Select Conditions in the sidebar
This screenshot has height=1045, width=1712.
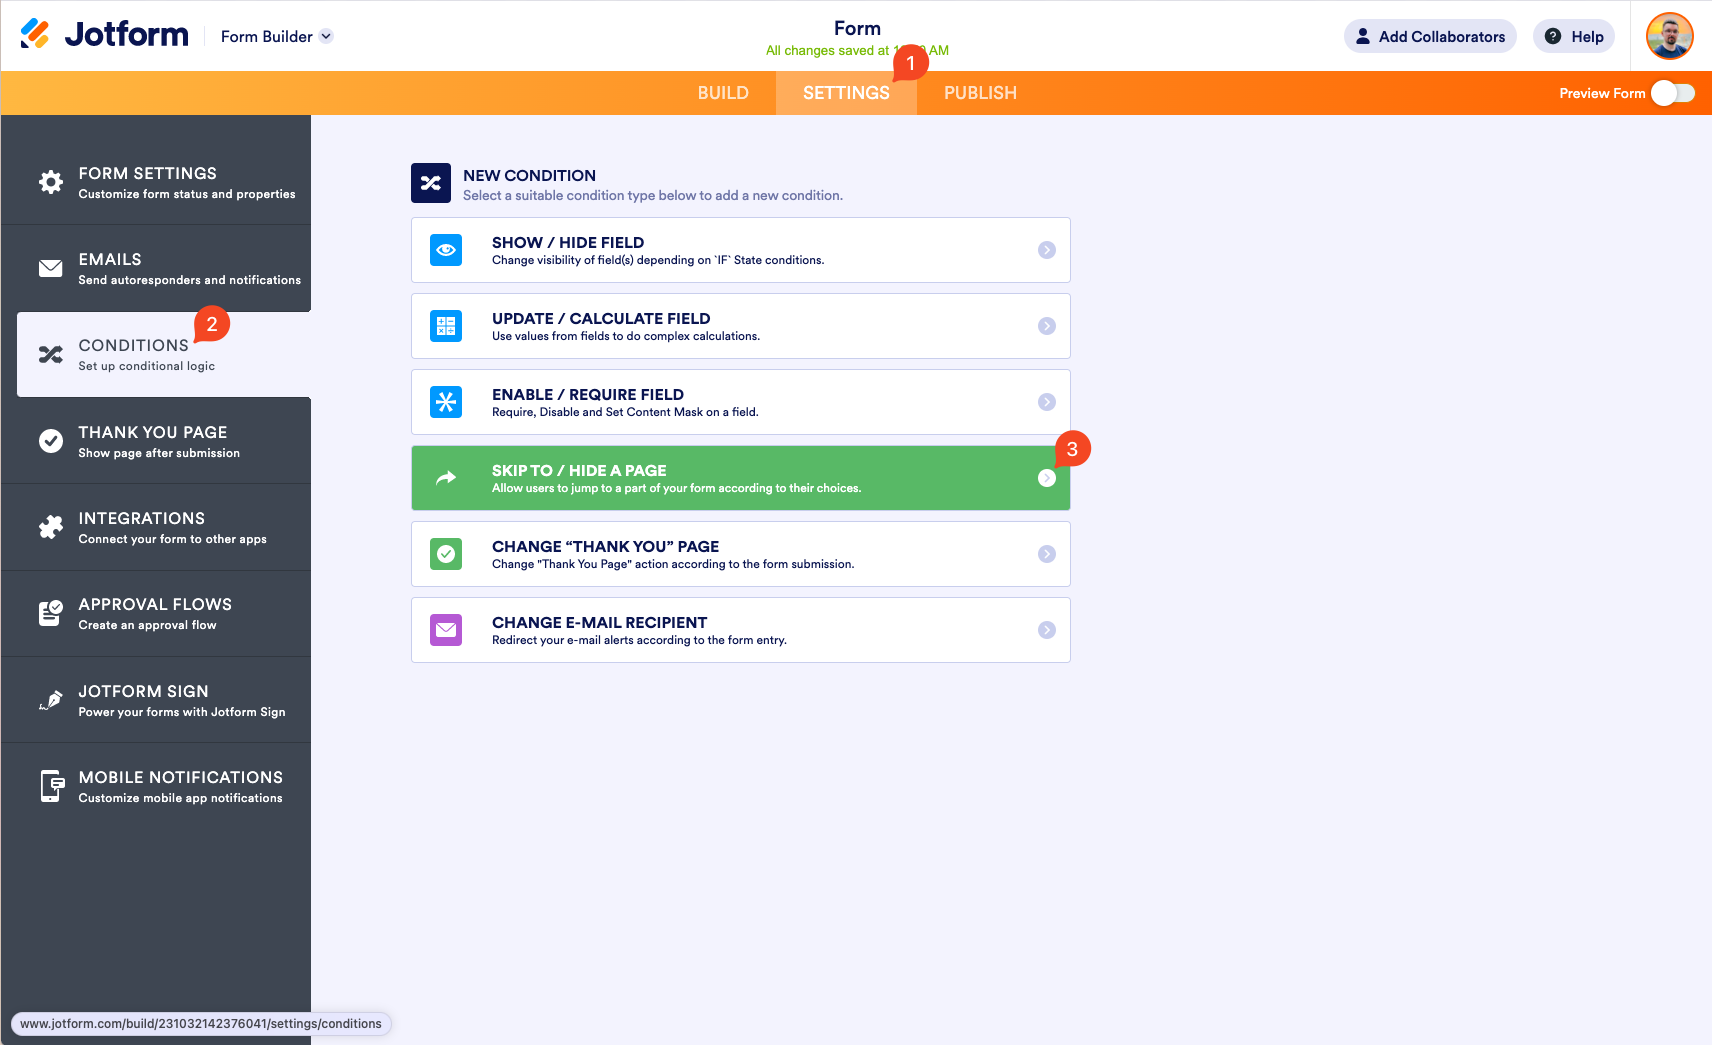pos(164,354)
